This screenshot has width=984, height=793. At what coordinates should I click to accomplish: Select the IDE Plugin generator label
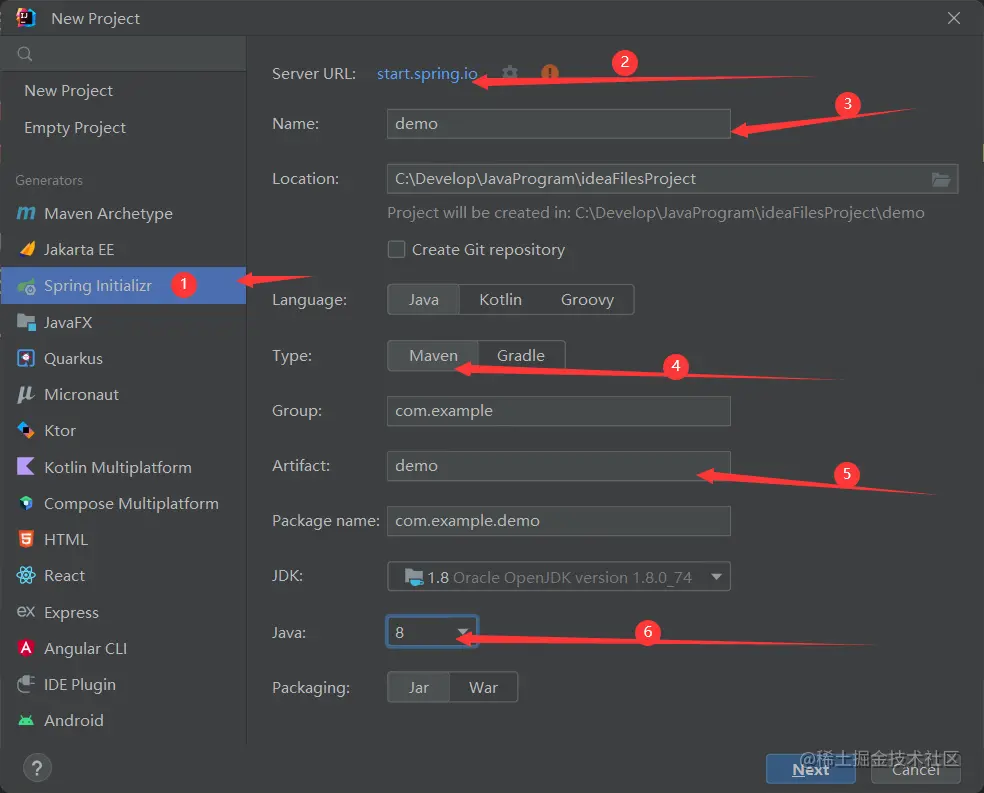pyautogui.click(x=80, y=684)
